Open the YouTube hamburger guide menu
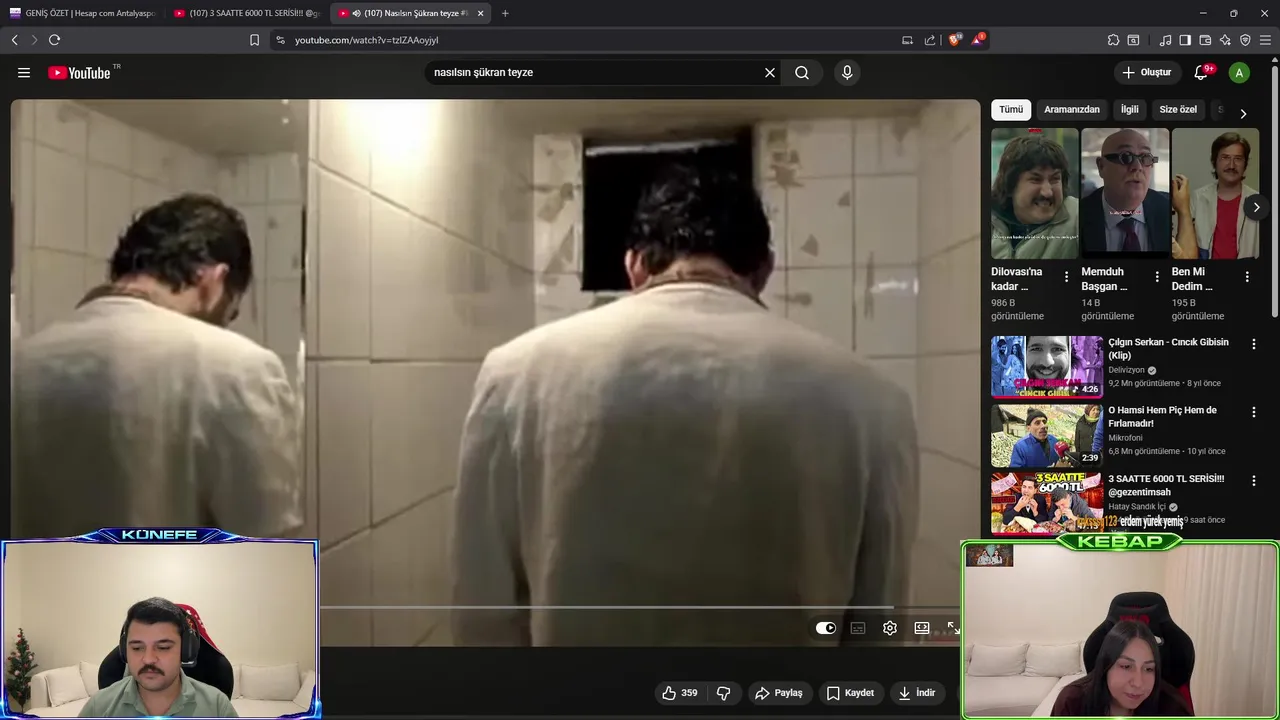Image resolution: width=1280 pixels, height=720 pixels. [24, 73]
